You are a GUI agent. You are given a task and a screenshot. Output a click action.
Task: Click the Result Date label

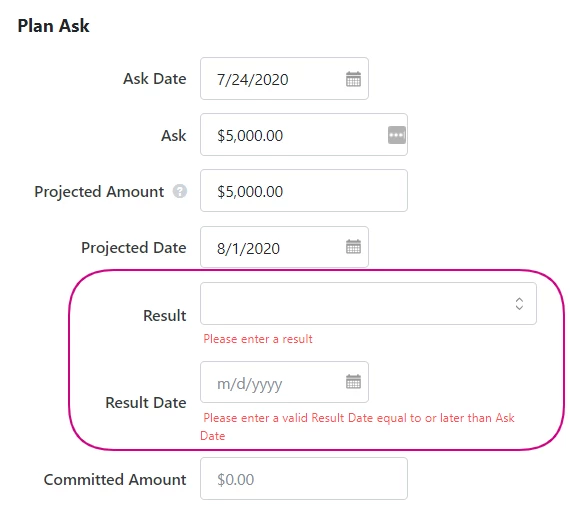[146, 403]
